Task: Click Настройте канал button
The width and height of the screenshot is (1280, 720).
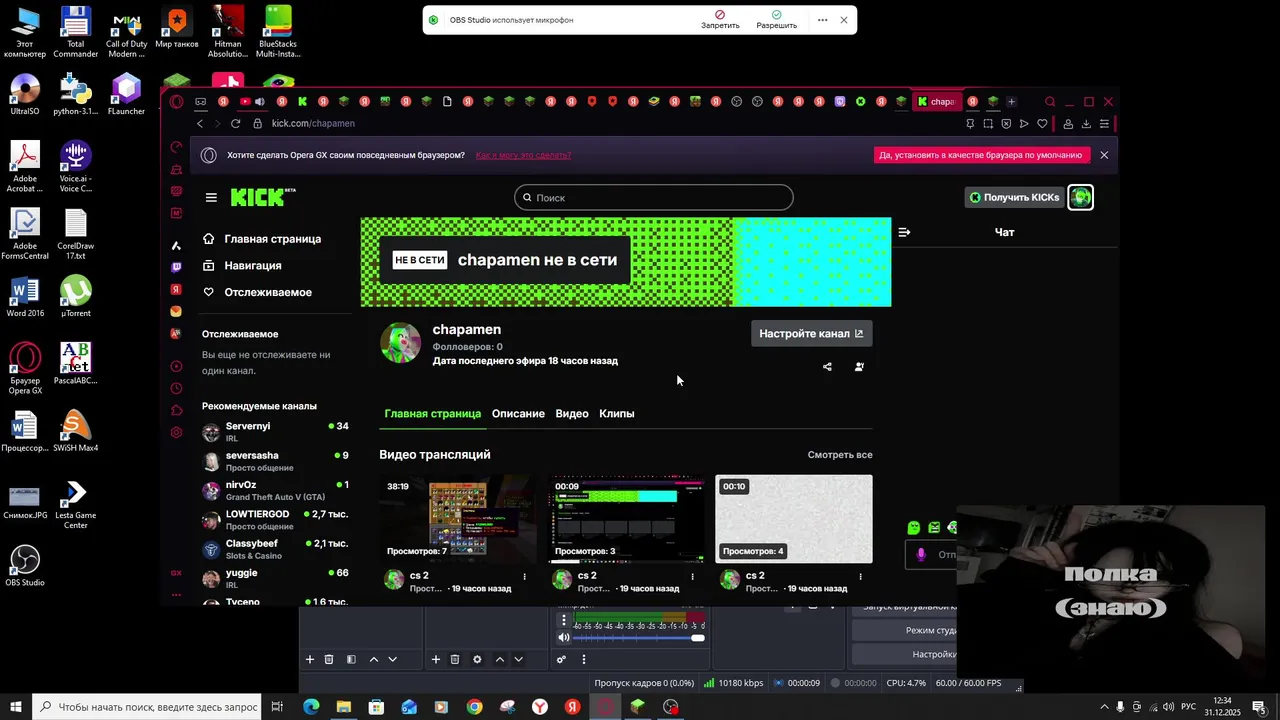Action: 811,334
